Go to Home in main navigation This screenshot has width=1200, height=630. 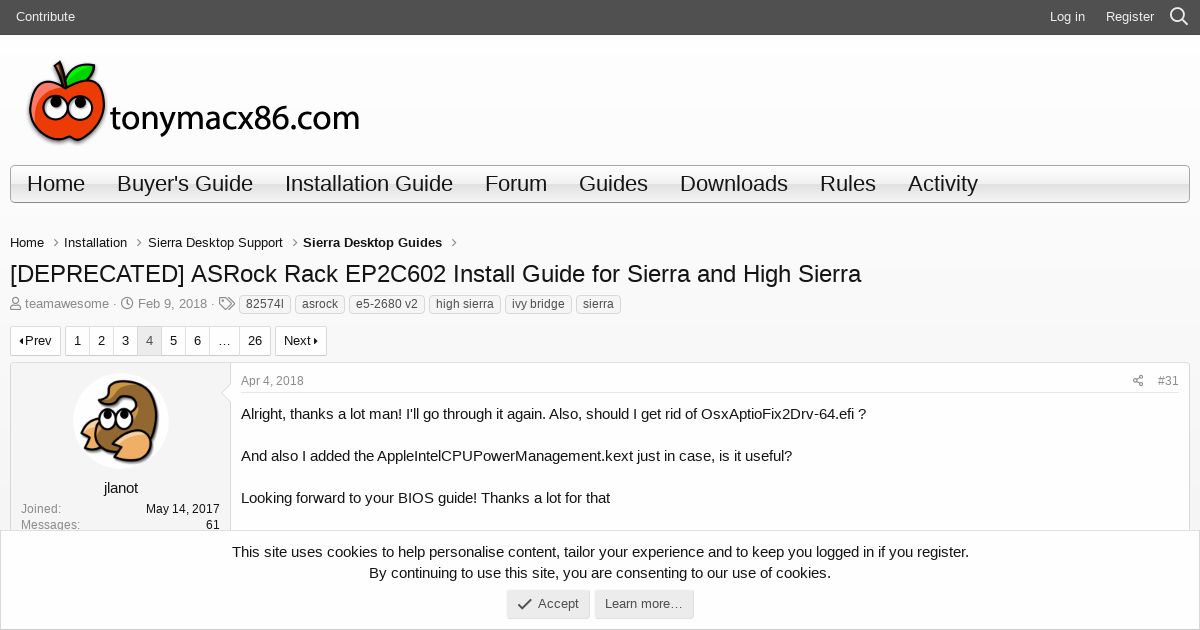click(x=56, y=184)
